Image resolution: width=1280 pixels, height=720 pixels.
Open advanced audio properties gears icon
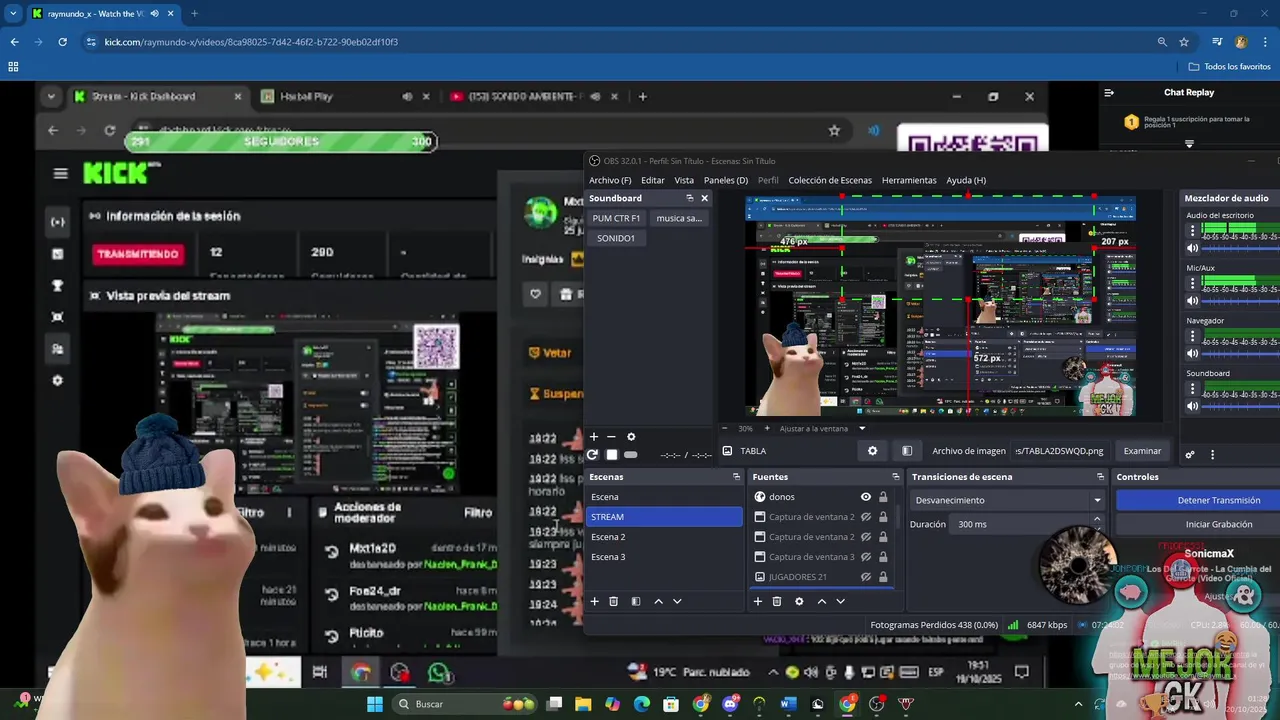tap(1190, 455)
